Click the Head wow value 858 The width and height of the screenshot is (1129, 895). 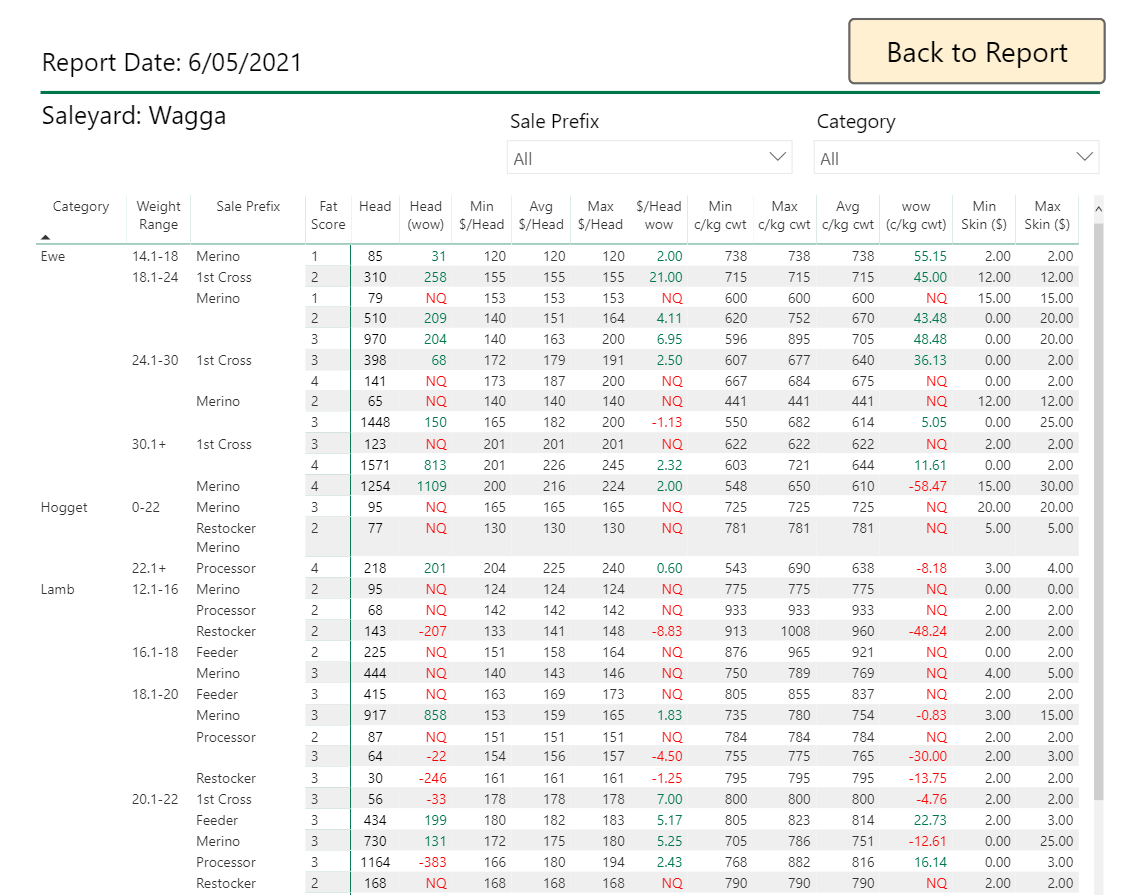pos(435,715)
